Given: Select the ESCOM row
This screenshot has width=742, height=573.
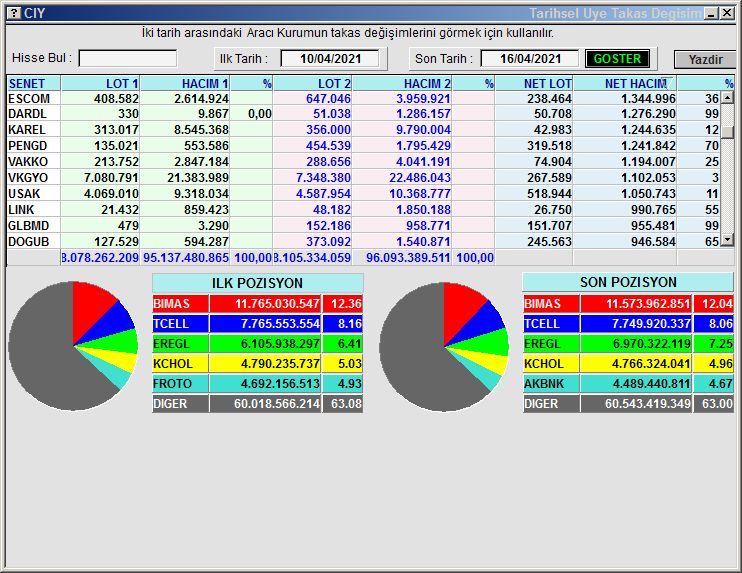Looking at the screenshot, I should pos(363,98).
